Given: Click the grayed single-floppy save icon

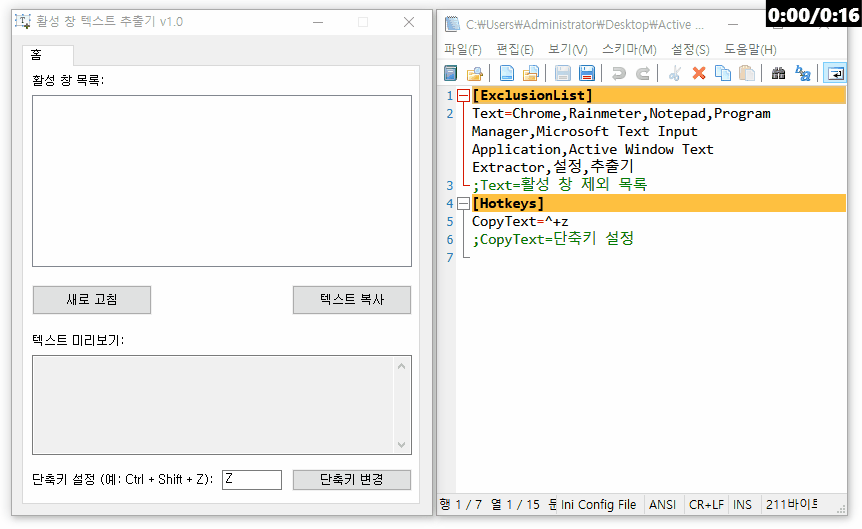Looking at the screenshot, I should 562,73.
